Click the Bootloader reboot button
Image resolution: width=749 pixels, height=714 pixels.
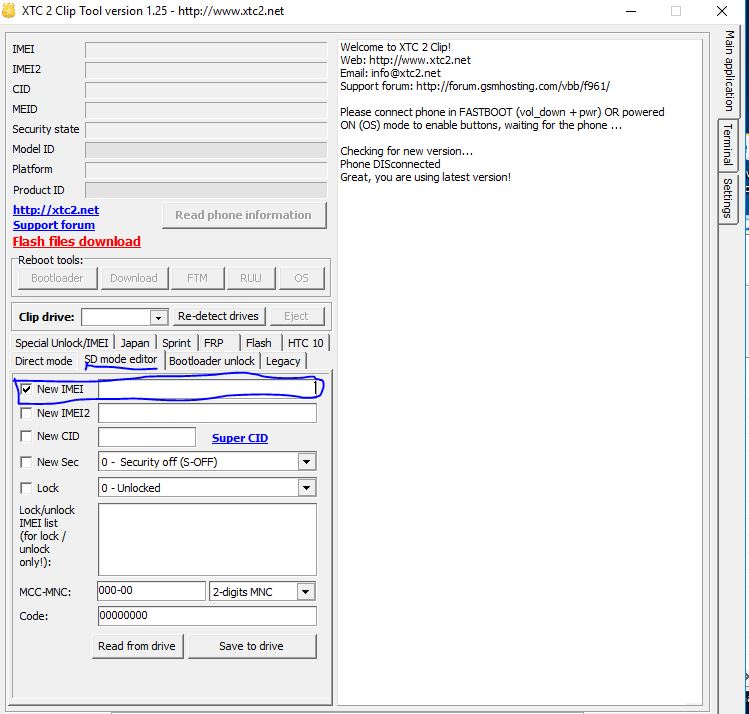pyautogui.click(x=57, y=278)
